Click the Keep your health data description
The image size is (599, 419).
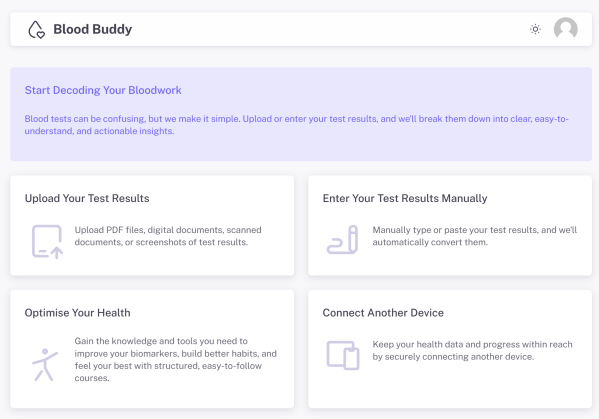click(x=473, y=350)
